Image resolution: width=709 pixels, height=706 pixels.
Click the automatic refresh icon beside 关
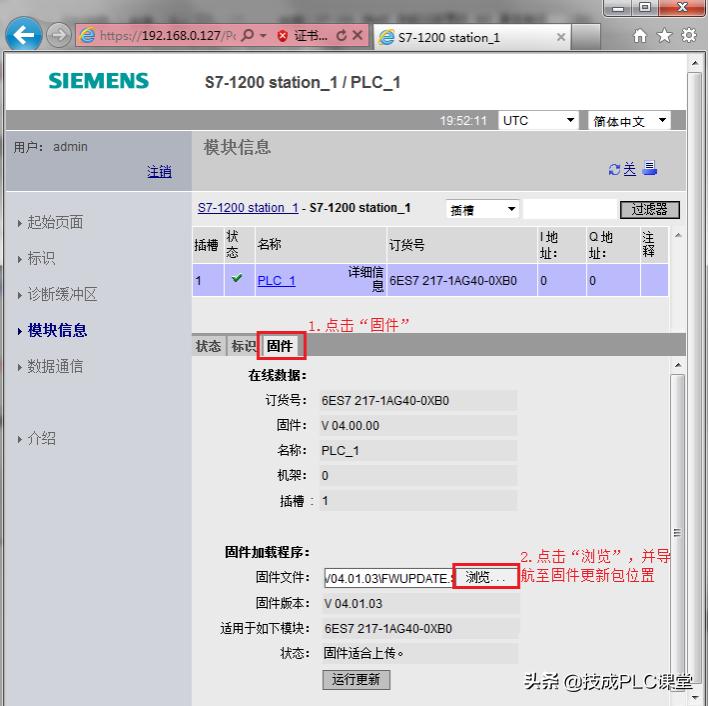(614, 170)
